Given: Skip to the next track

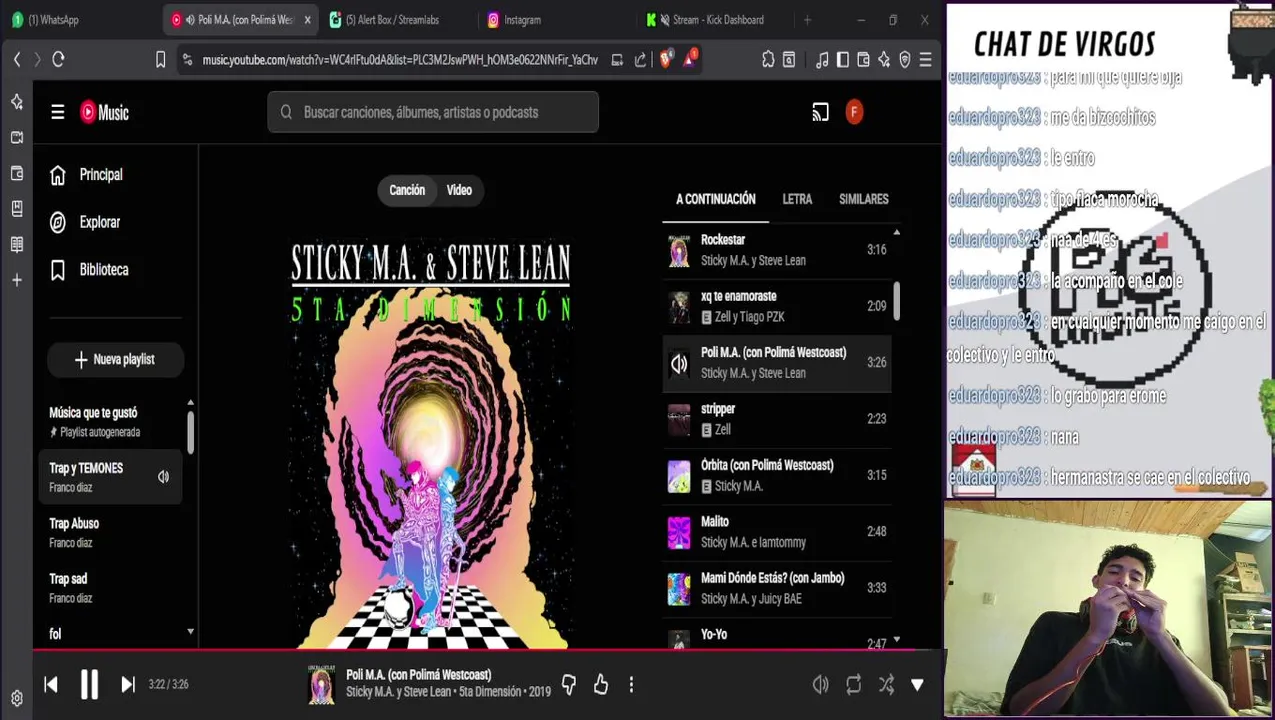Looking at the screenshot, I should 128,684.
